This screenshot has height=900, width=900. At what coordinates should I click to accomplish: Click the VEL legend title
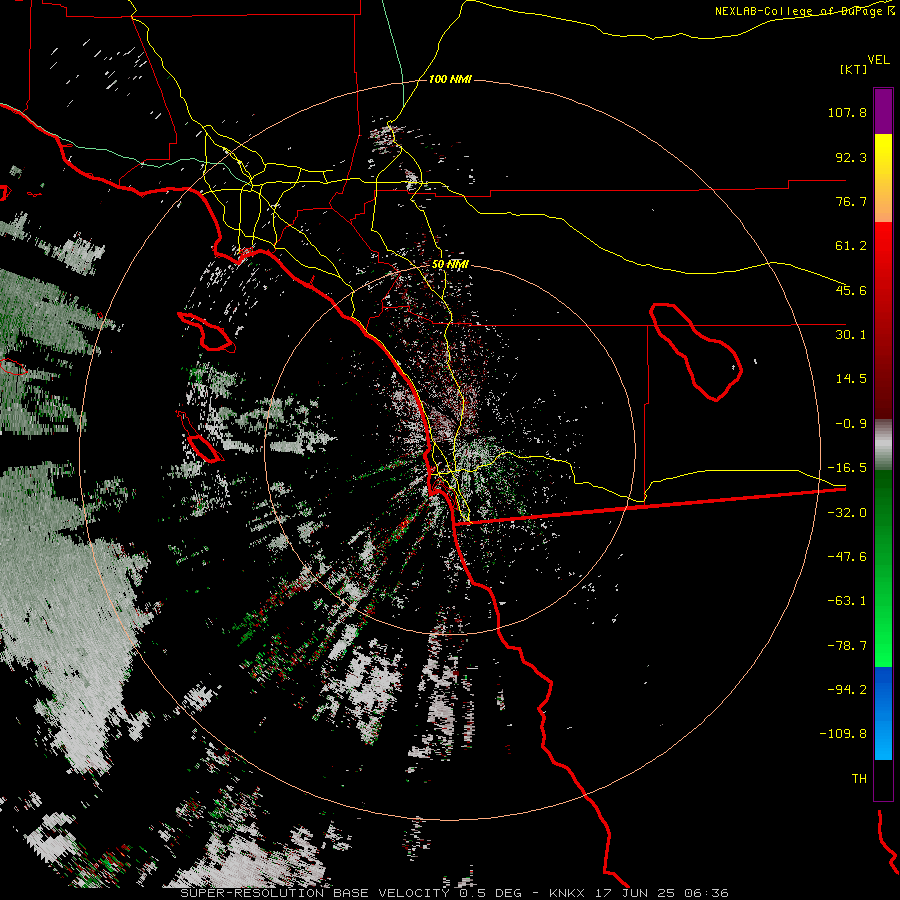(878, 60)
